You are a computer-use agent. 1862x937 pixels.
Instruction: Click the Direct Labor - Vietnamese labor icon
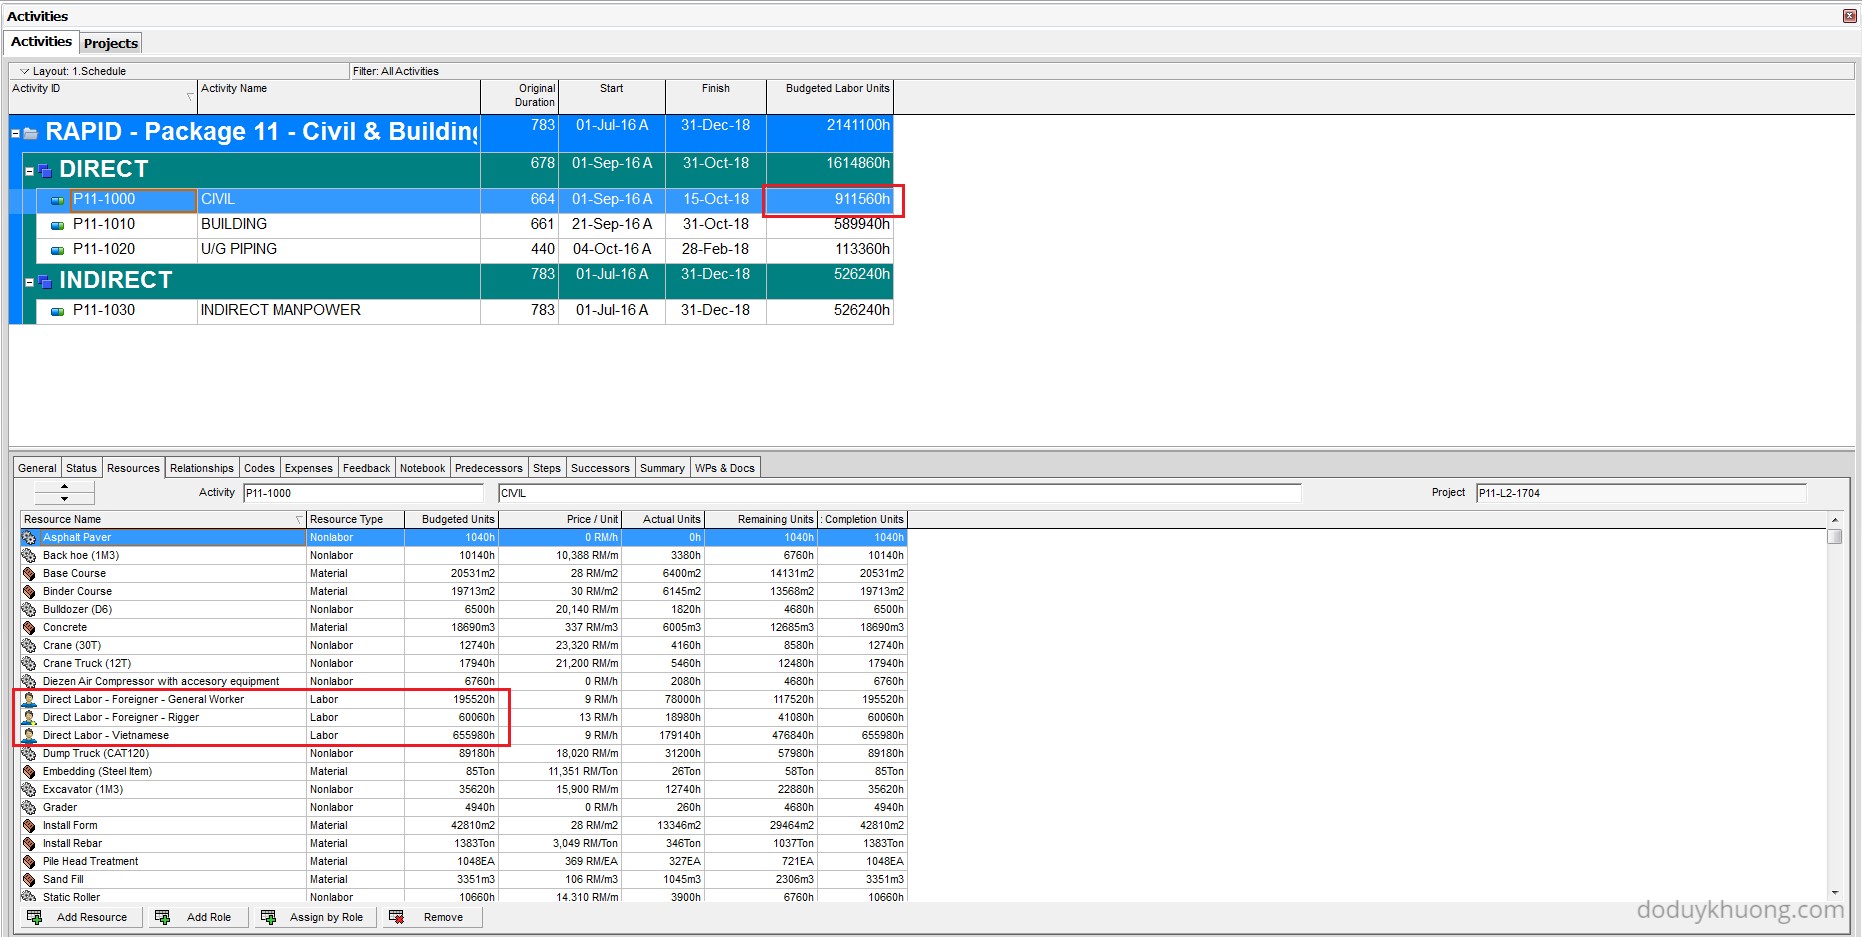point(29,736)
